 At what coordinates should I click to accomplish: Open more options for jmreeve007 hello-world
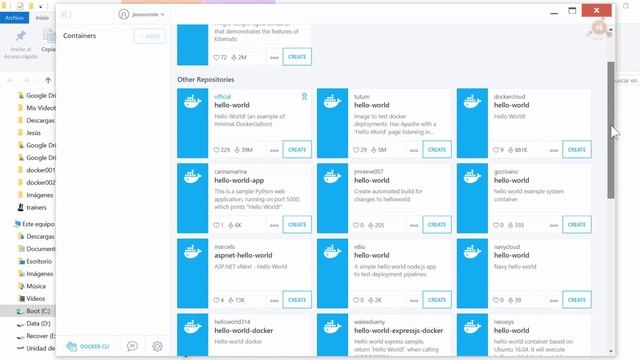click(x=414, y=225)
